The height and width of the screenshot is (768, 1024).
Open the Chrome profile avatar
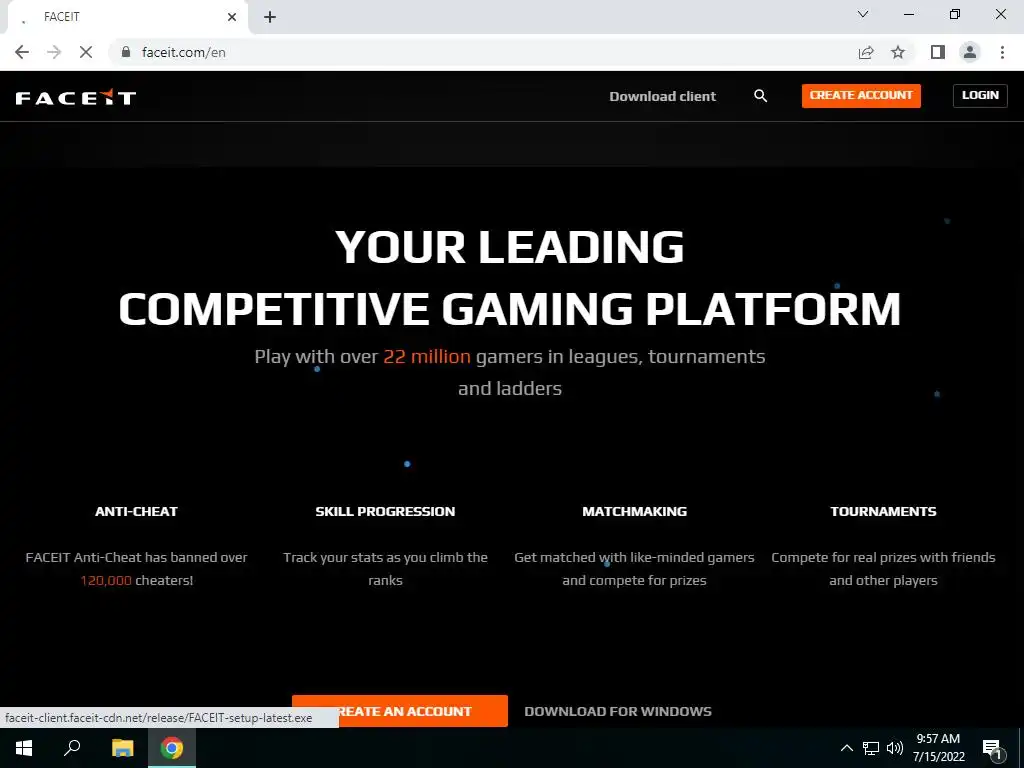970,52
